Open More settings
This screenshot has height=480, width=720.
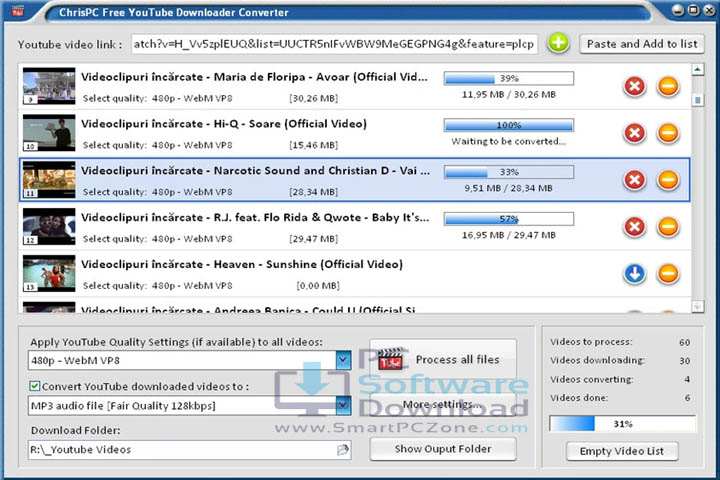[443, 405]
